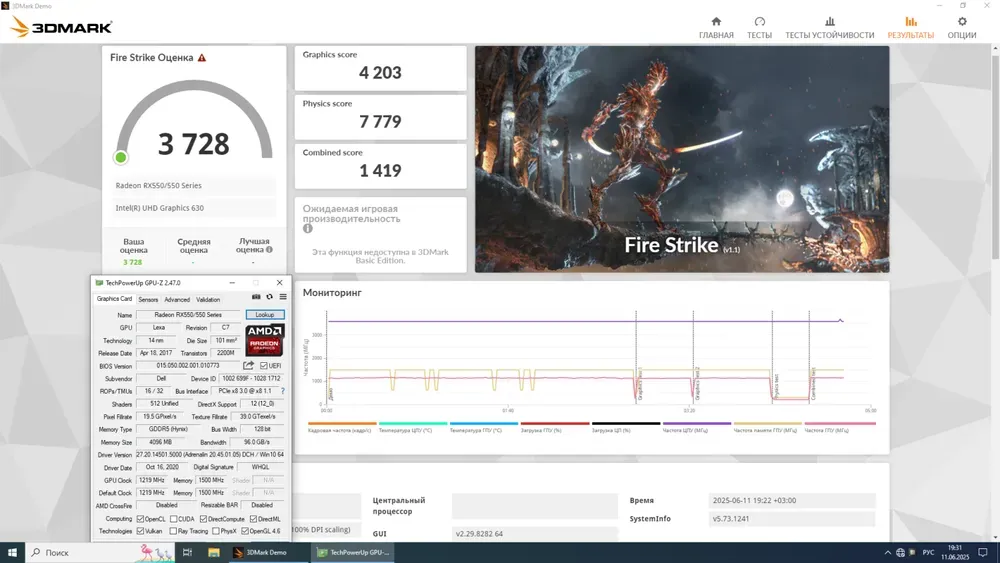Switch to the Advanced tab in GPU-Z
The image size is (1000, 563).
177,299
